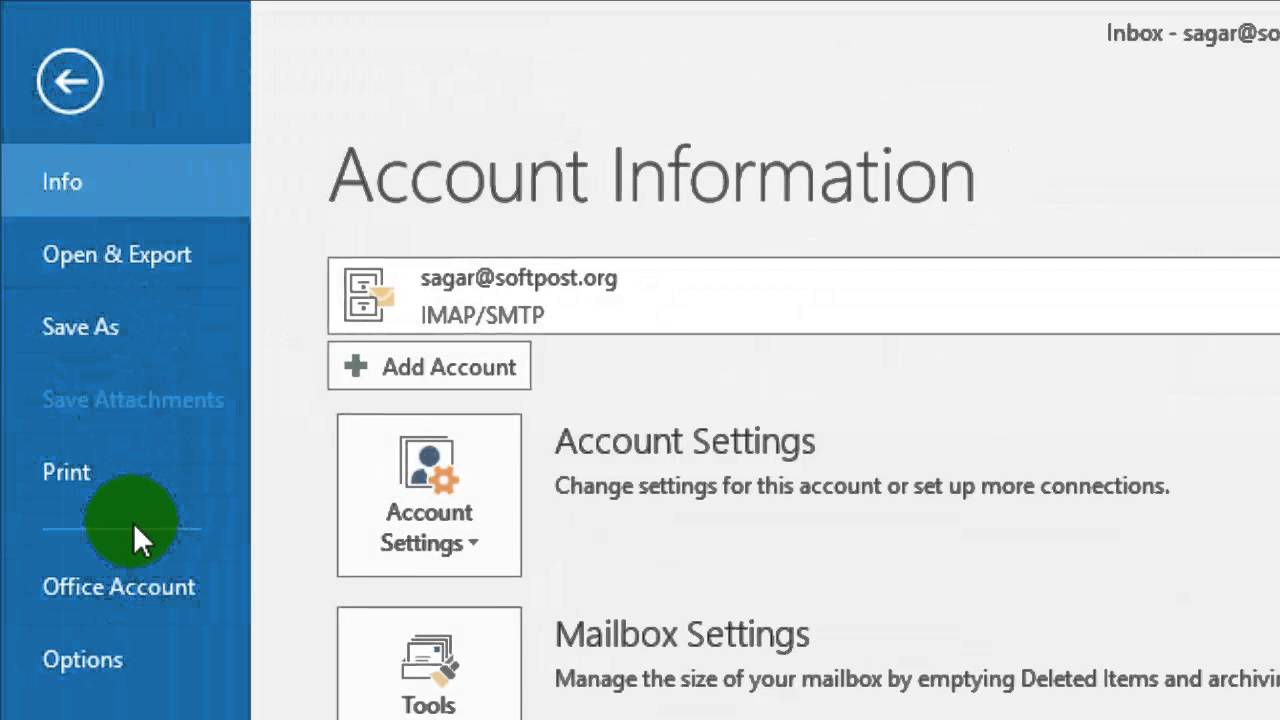
Task: Open the Office Account page
Action: coord(118,587)
